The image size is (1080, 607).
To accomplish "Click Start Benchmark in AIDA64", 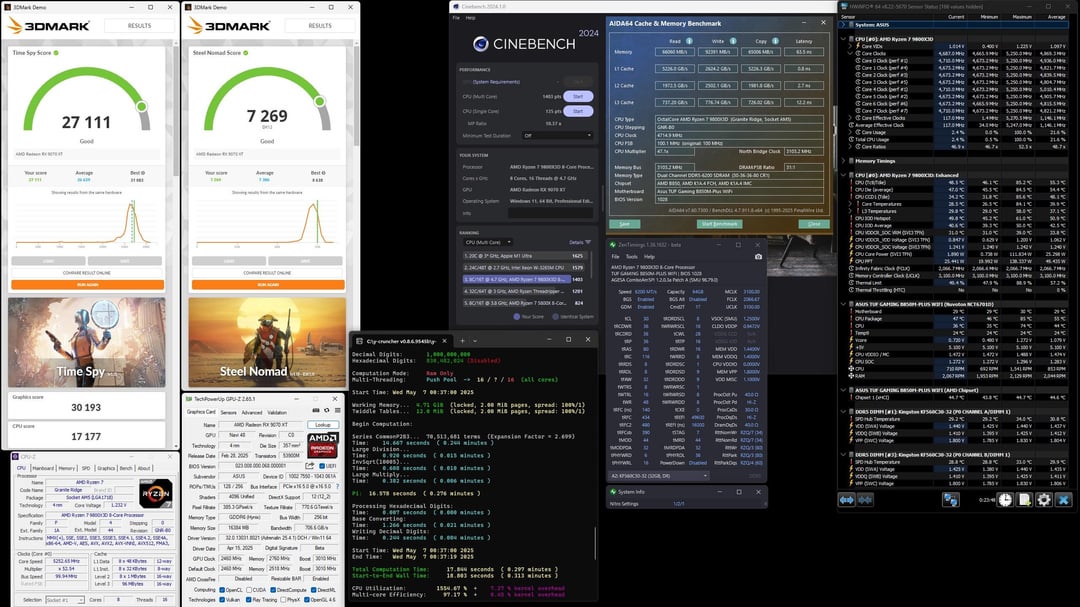I will click(x=720, y=224).
